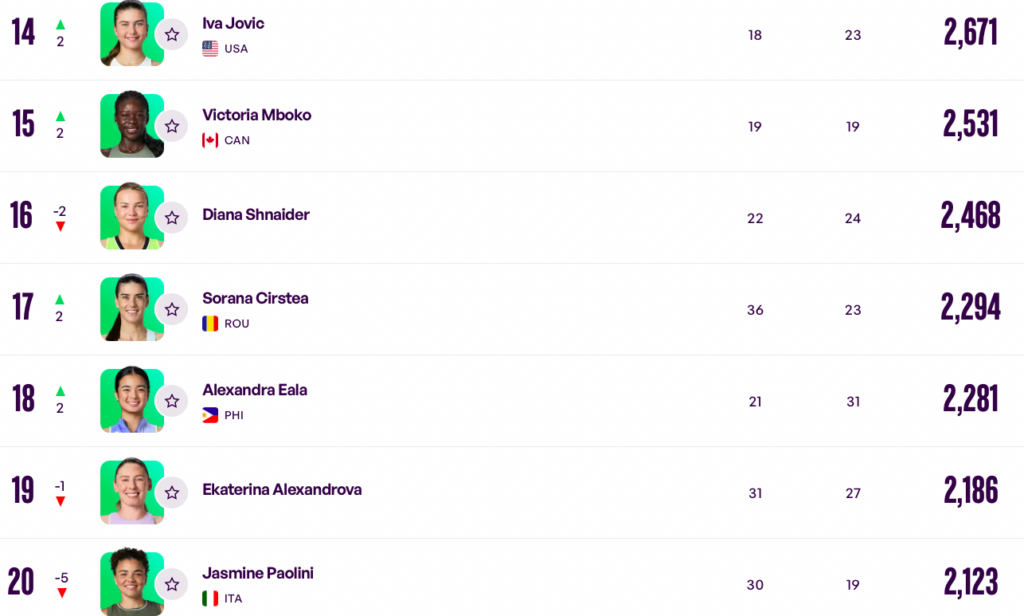Viewport: 1024px width, 616px height.
Task: View Sorana Cirstea's player page
Action: tap(255, 299)
